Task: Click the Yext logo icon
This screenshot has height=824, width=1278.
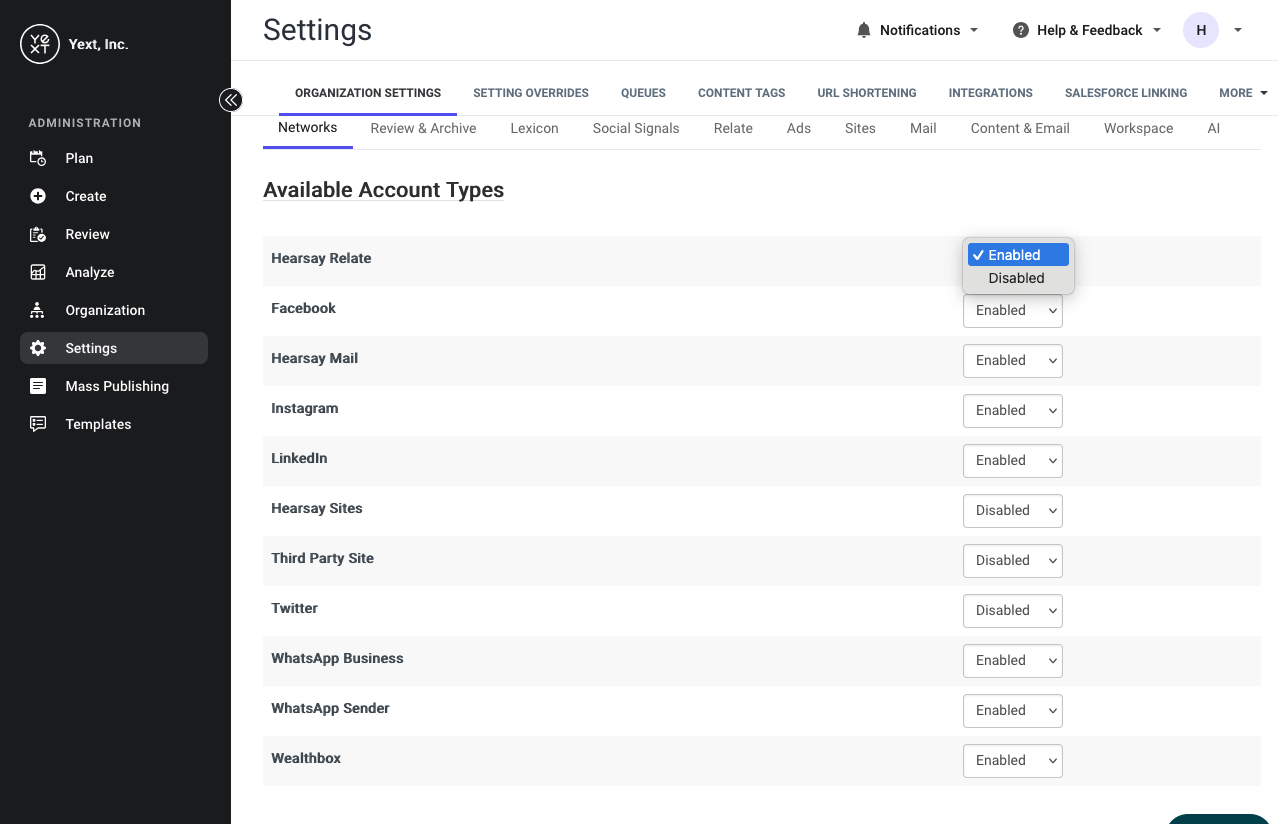Action: (x=40, y=44)
